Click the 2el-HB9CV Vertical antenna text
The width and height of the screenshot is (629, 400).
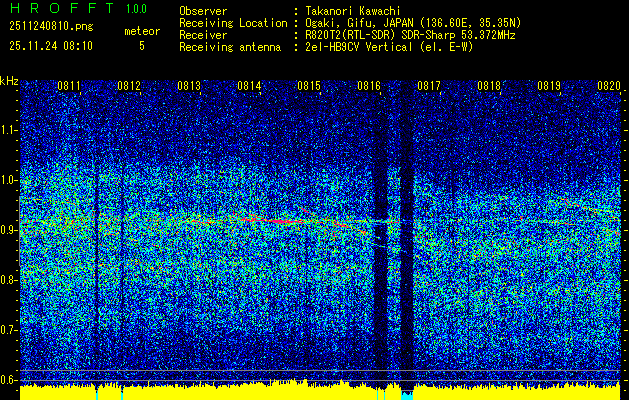tap(389, 47)
